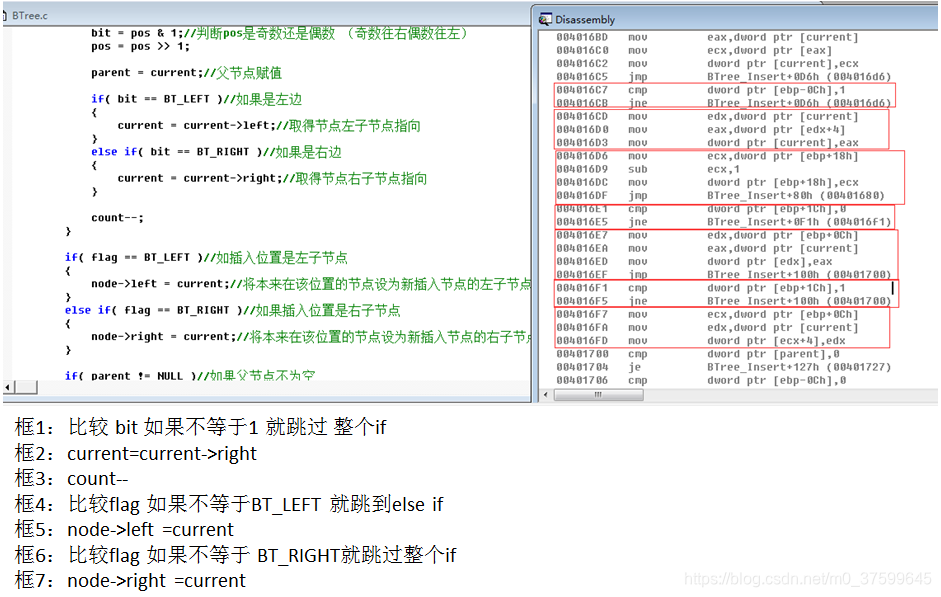This screenshot has height=597, width=941.
Task: Click the line 'current = current->left;'
Action: tap(269, 125)
